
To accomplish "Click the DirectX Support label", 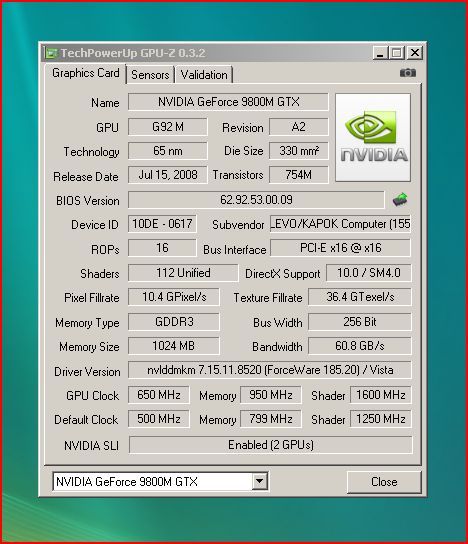I will (282, 274).
